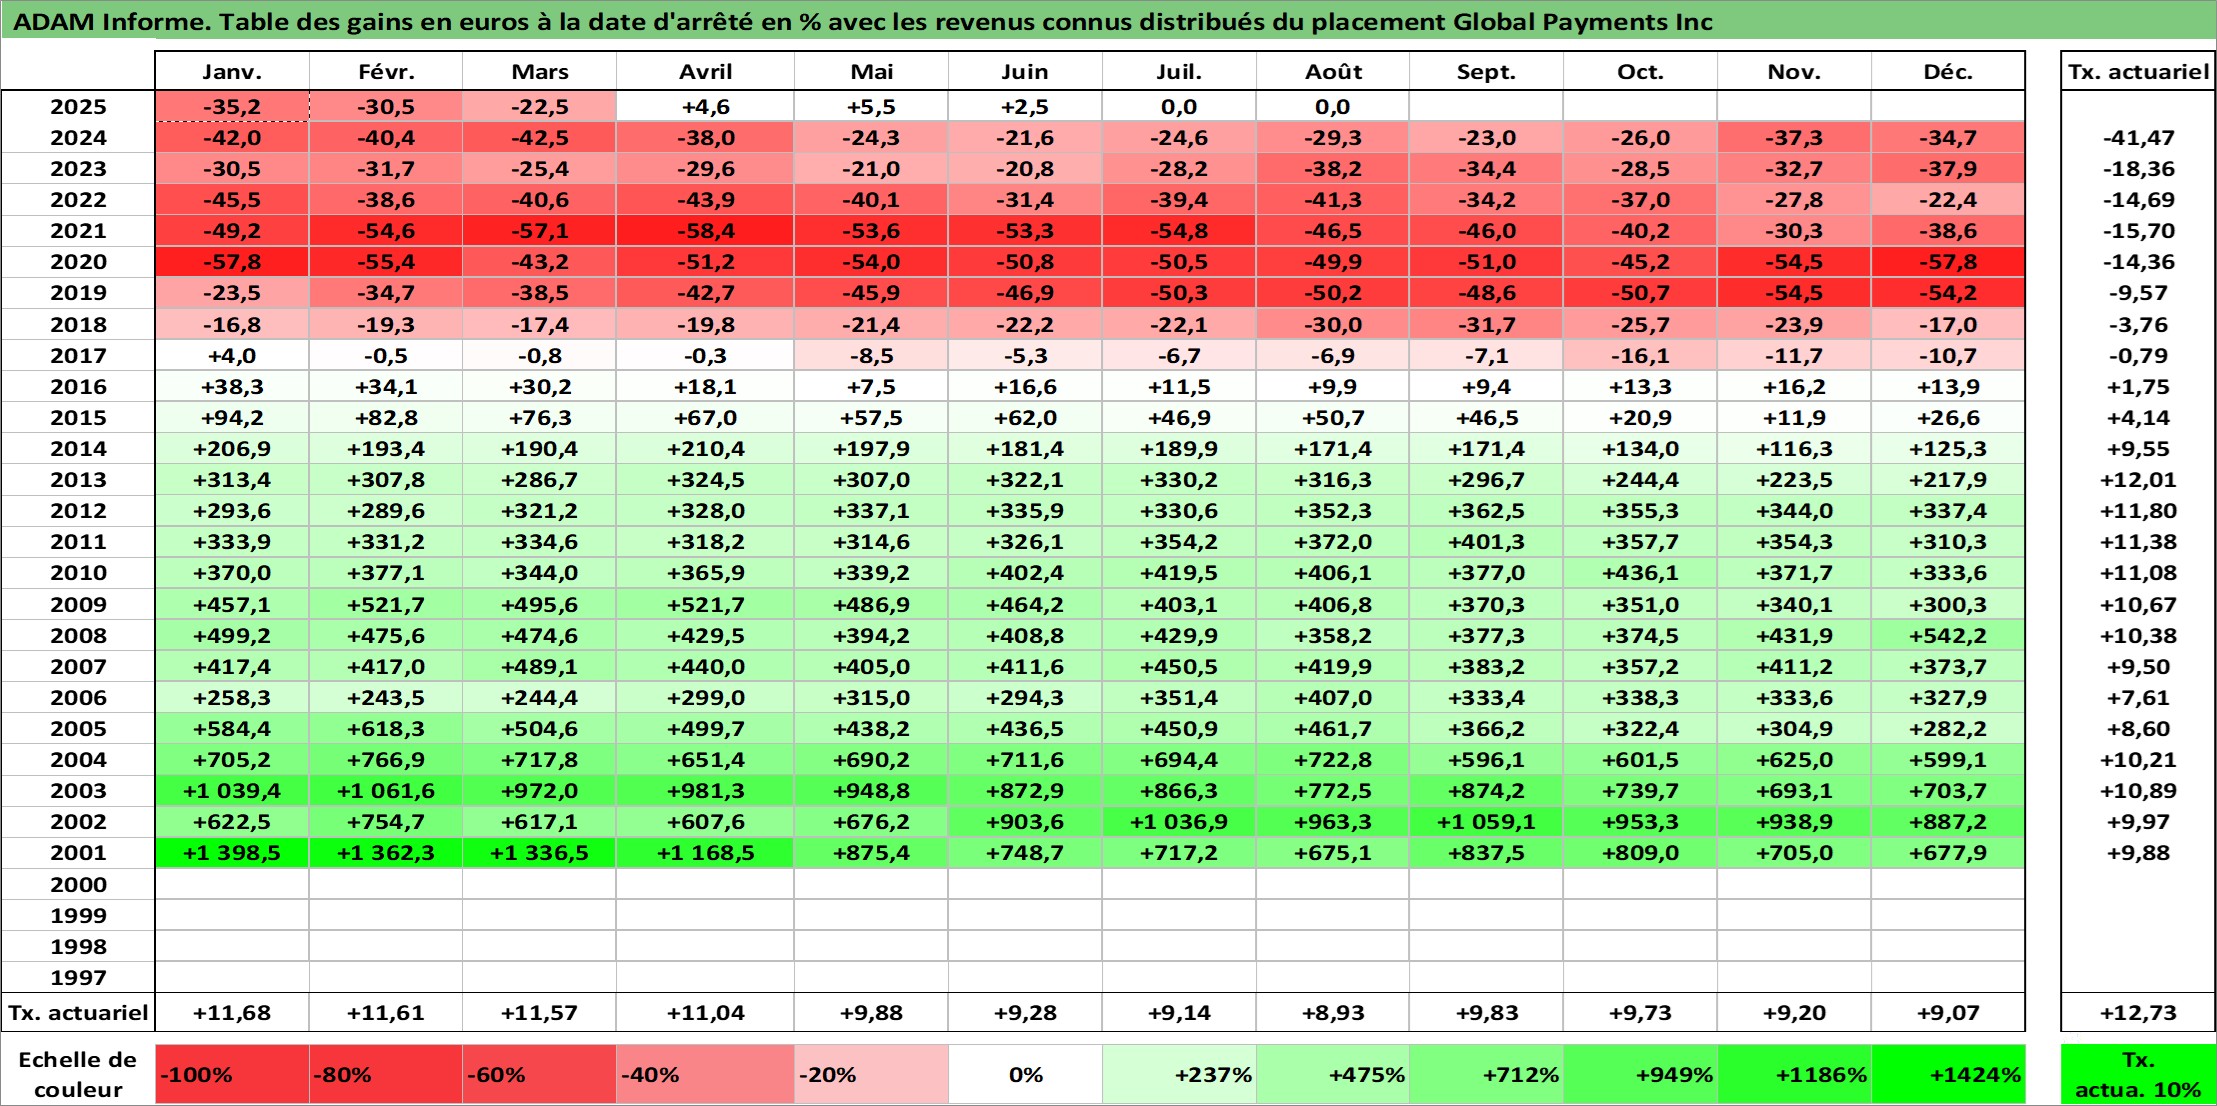Select the Déc. column header

[1948, 72]
